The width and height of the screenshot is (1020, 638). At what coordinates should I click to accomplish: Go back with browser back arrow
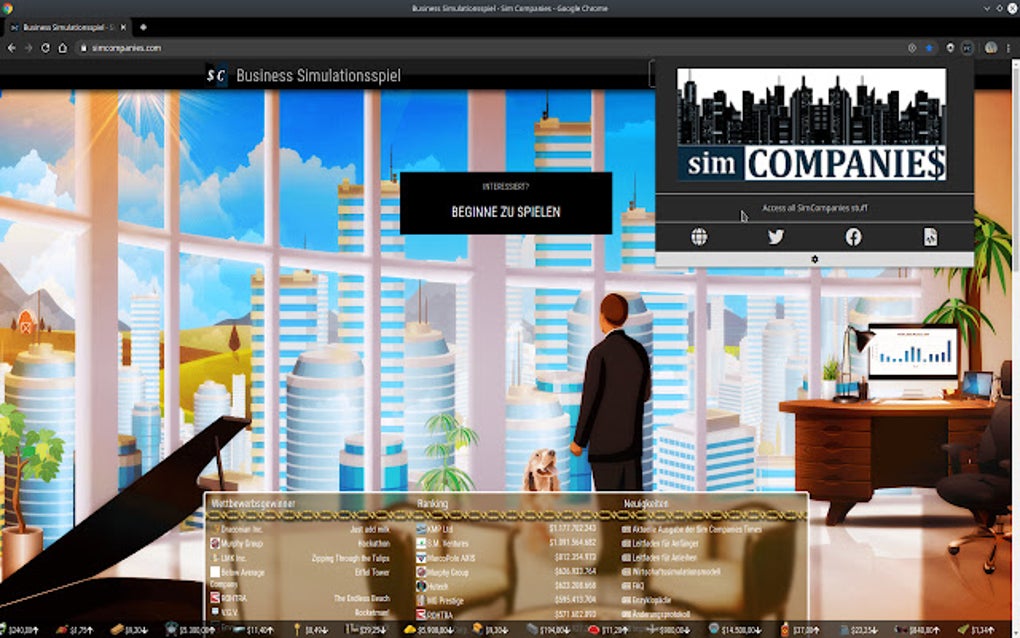pos(12,48)
